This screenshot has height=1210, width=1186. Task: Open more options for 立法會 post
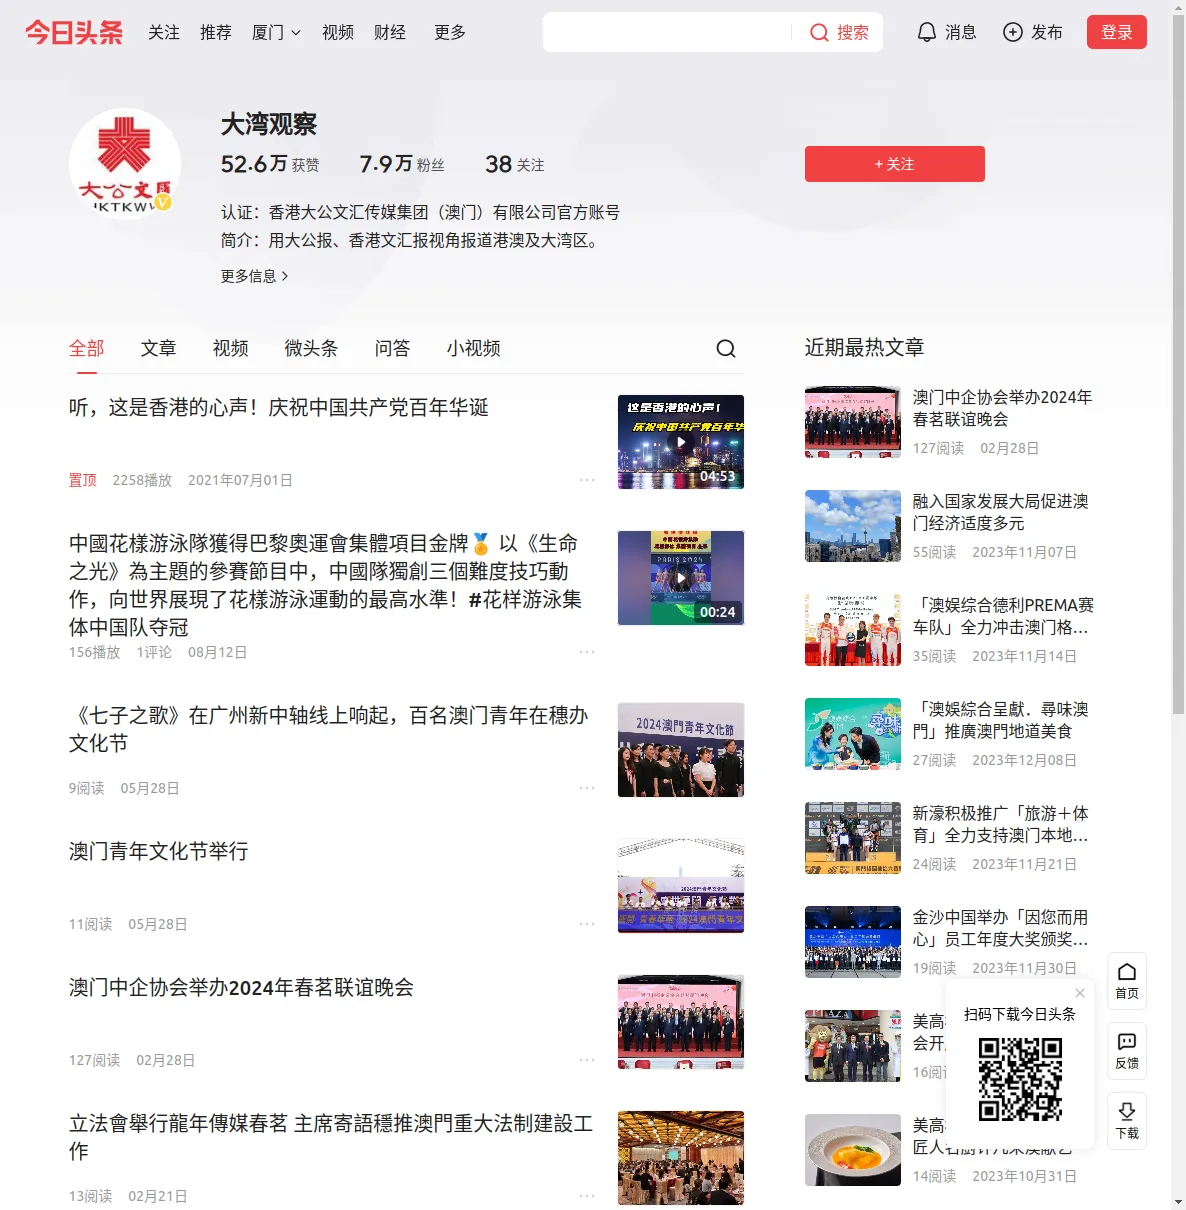pyautogui.click(x=587, y=1196)
